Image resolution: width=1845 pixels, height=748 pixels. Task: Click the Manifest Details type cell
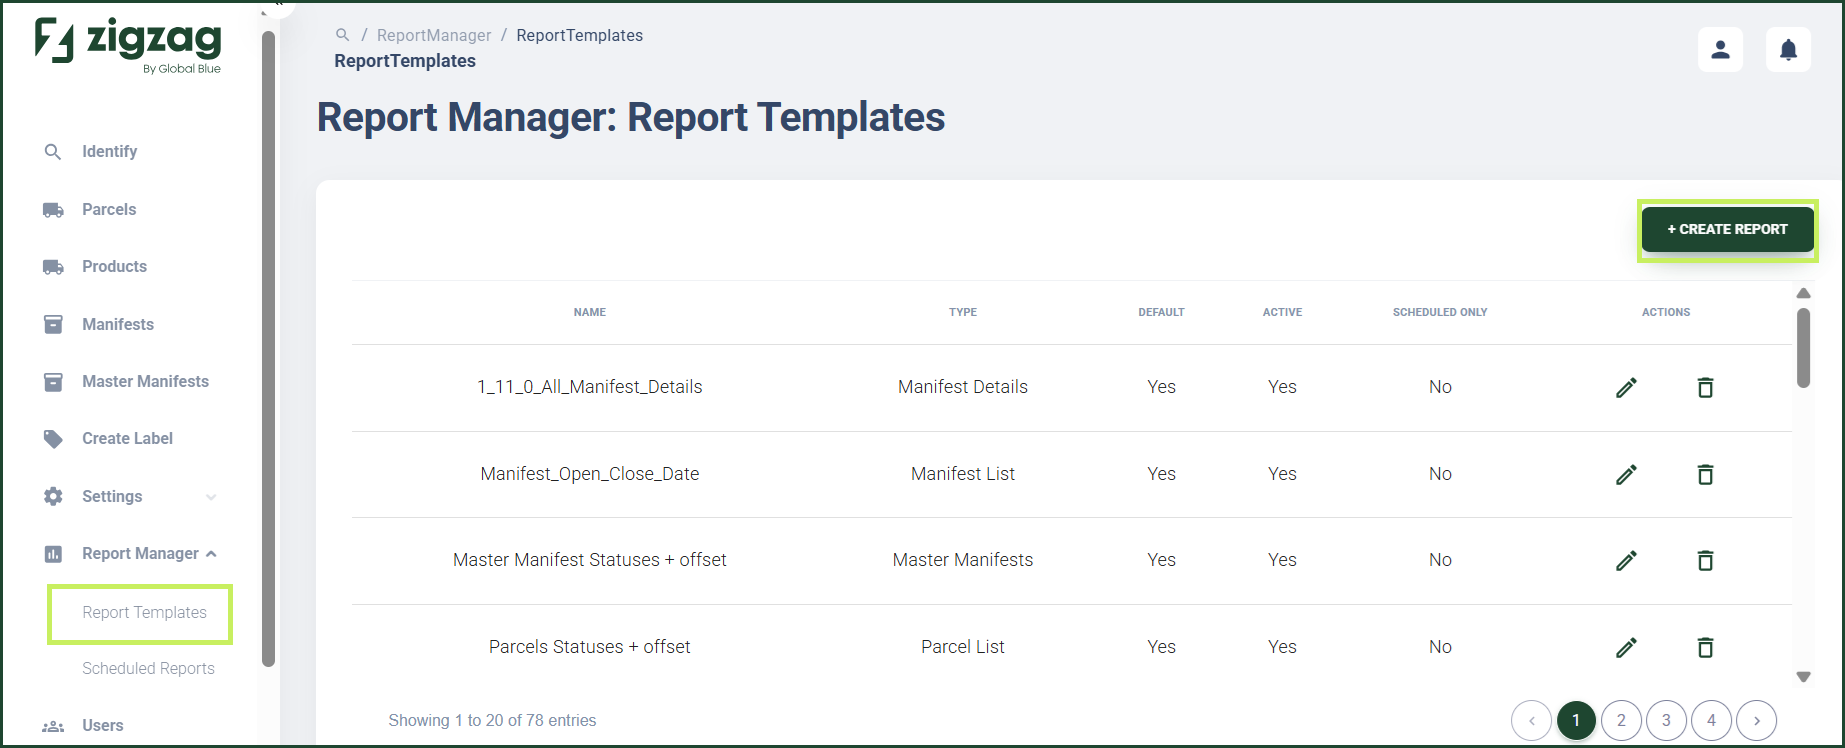click(x=963, y=387)
